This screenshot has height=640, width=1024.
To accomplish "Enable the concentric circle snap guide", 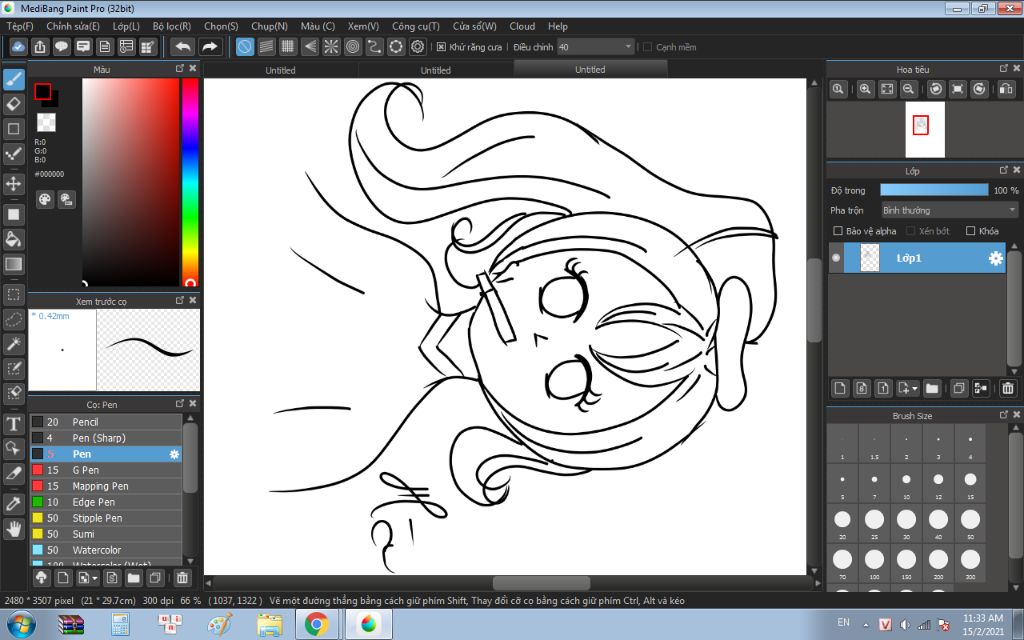I will click(x=353, y=47).
